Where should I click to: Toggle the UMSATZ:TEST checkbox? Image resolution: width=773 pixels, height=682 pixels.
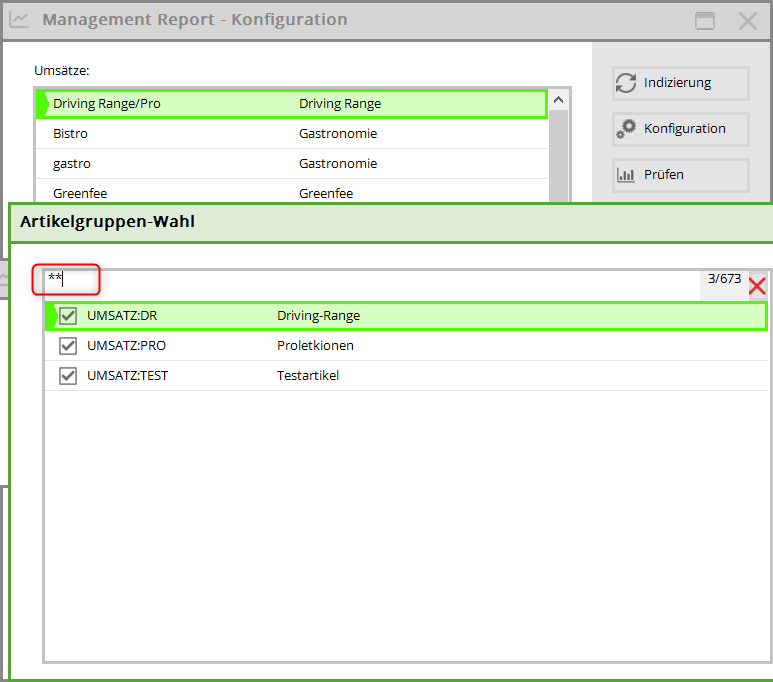68,376
